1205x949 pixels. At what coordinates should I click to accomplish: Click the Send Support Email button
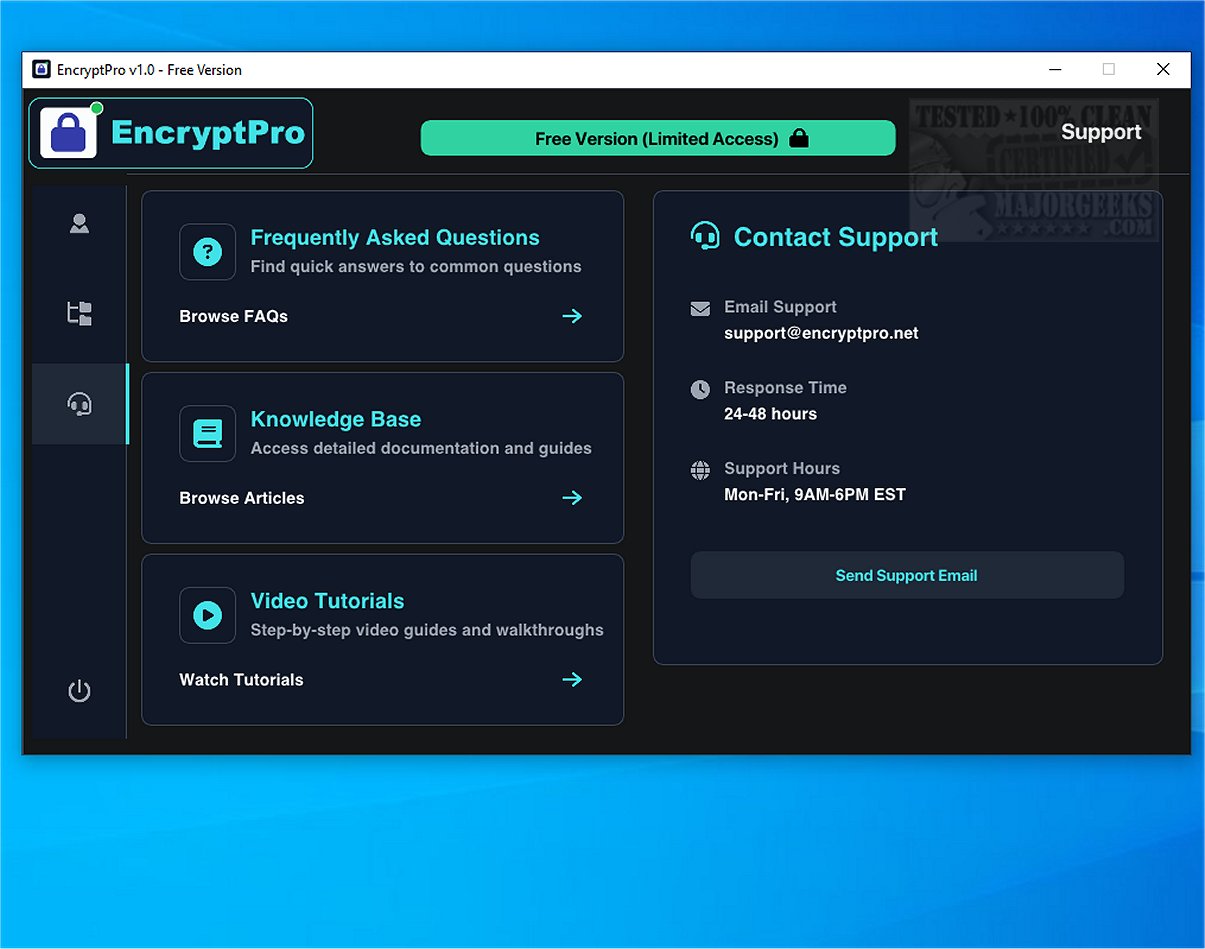pos(907,575)
